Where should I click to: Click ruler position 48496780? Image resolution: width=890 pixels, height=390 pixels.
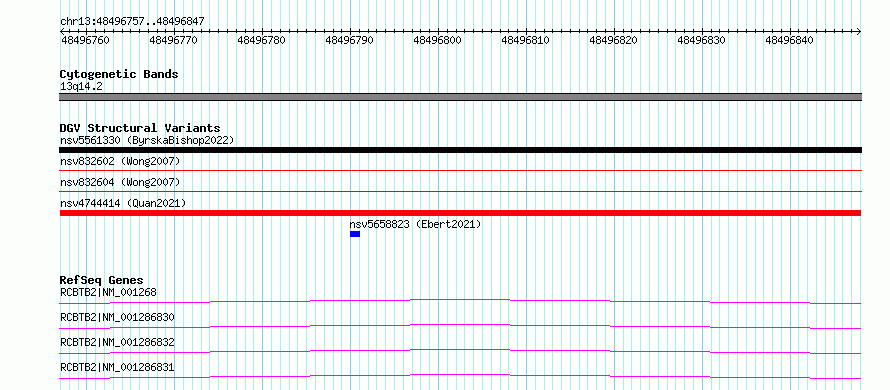coord(261,40)
